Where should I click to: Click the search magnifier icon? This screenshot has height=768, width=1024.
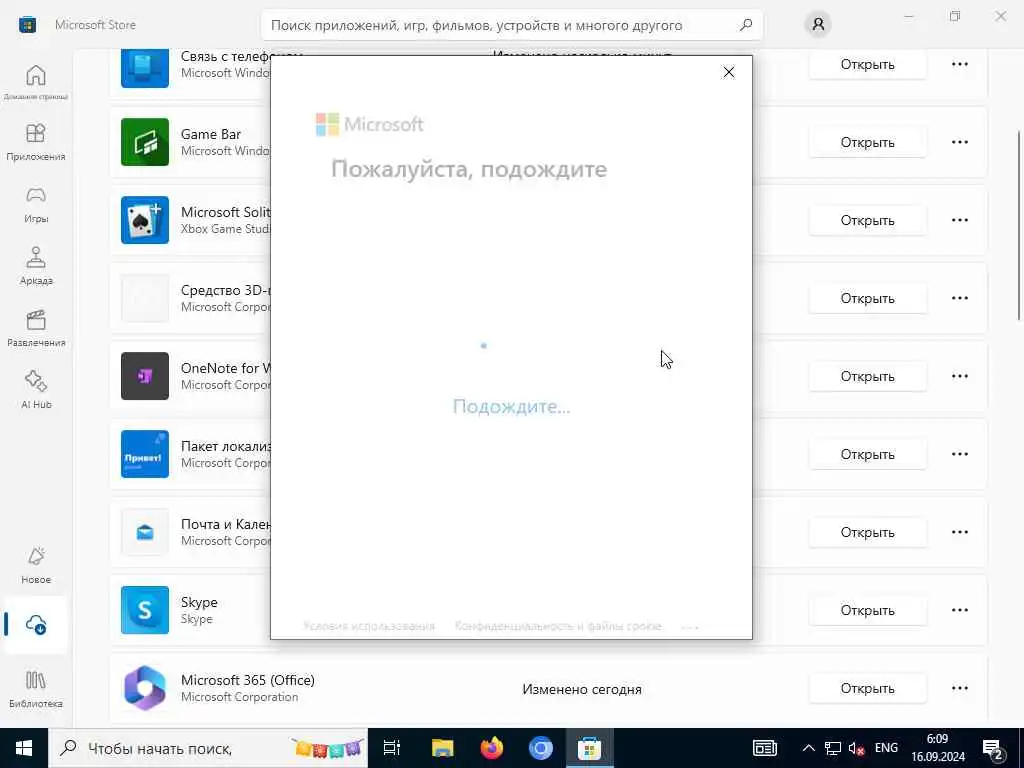click(x=746, y=25)
